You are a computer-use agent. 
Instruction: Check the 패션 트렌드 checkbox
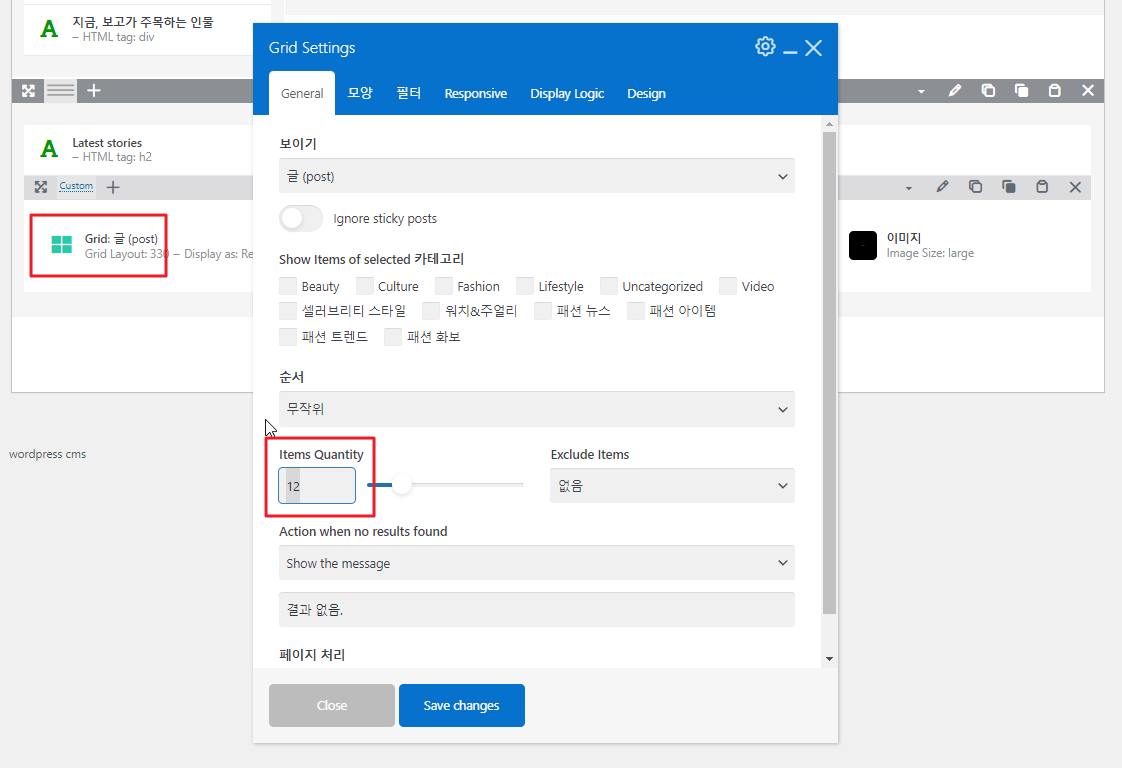(x=288, y=336)
